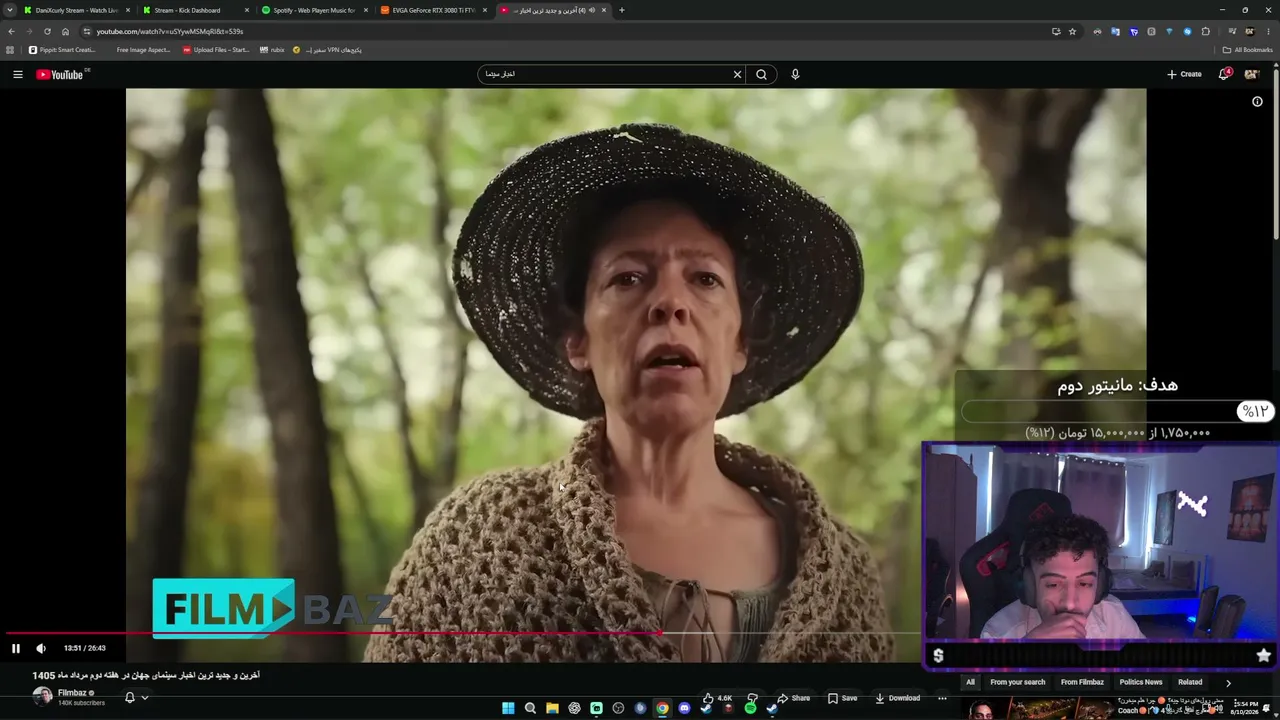
Task: Save the video to a playlist
Action: pyautogui.click(x=842, y=698)
